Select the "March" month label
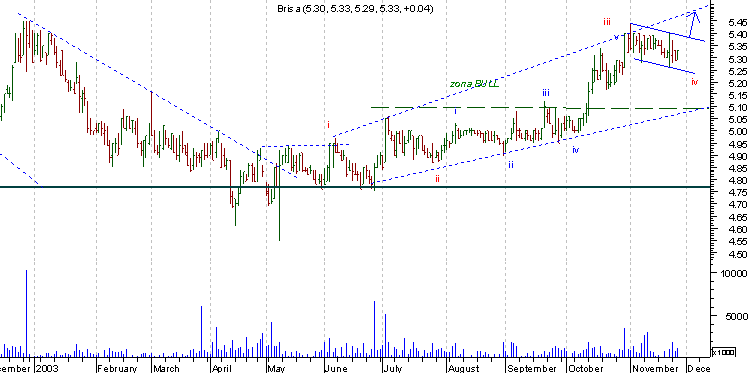Viewport: 751px width, 373px height. [166, 369]
